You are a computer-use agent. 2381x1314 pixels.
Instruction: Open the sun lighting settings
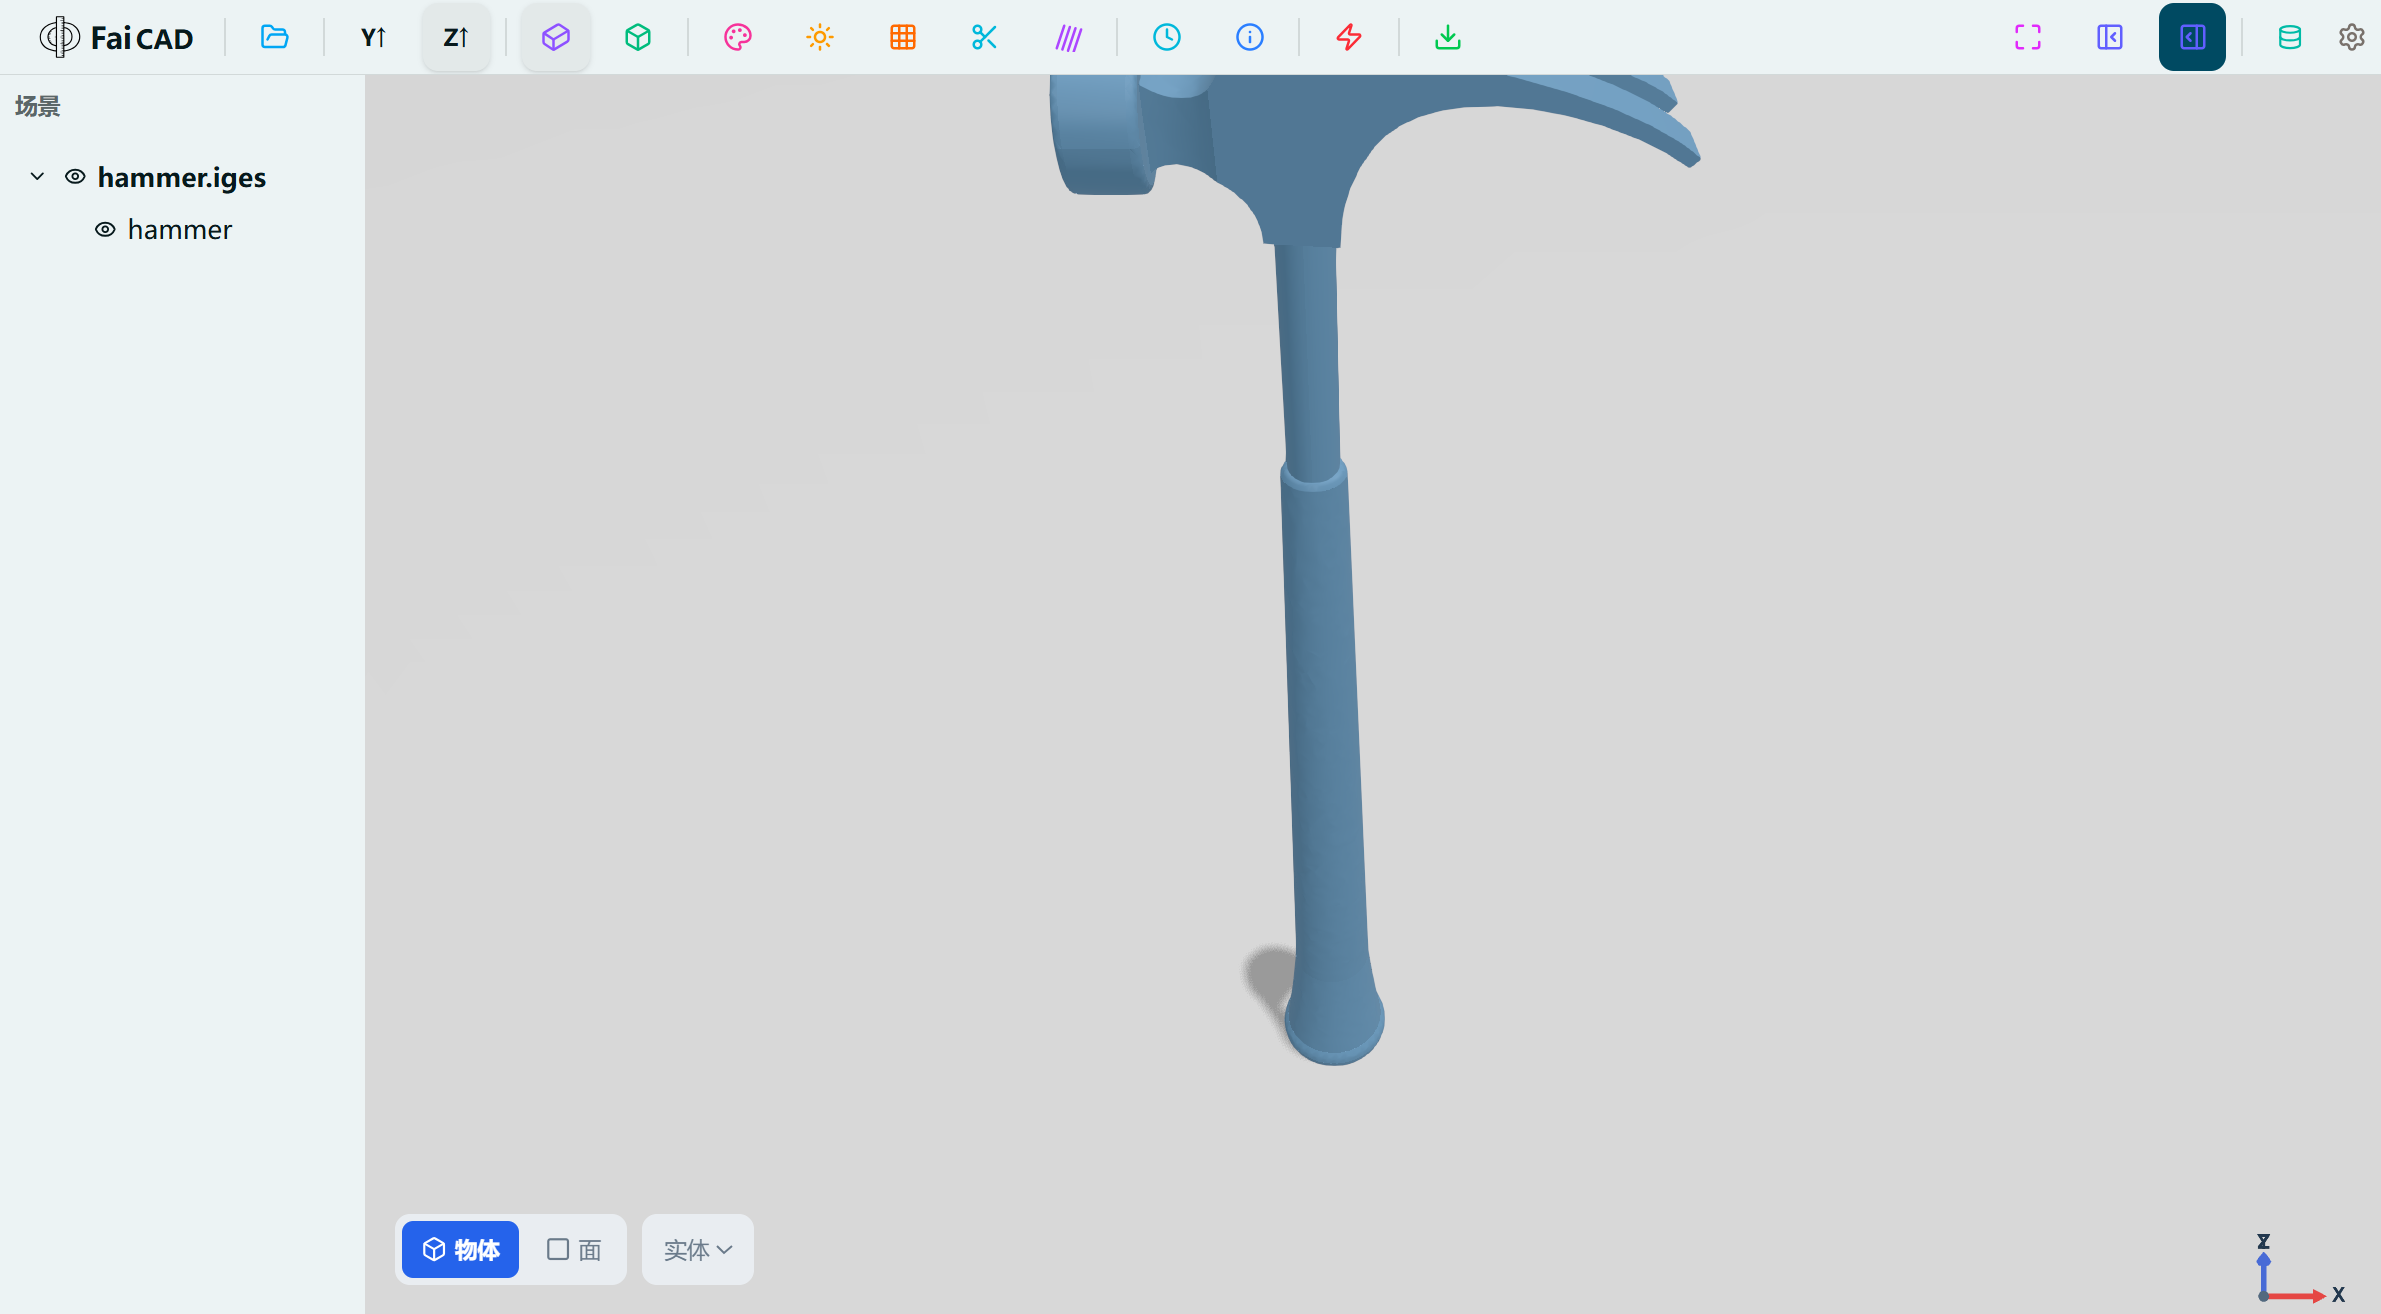tap(820, 38)
